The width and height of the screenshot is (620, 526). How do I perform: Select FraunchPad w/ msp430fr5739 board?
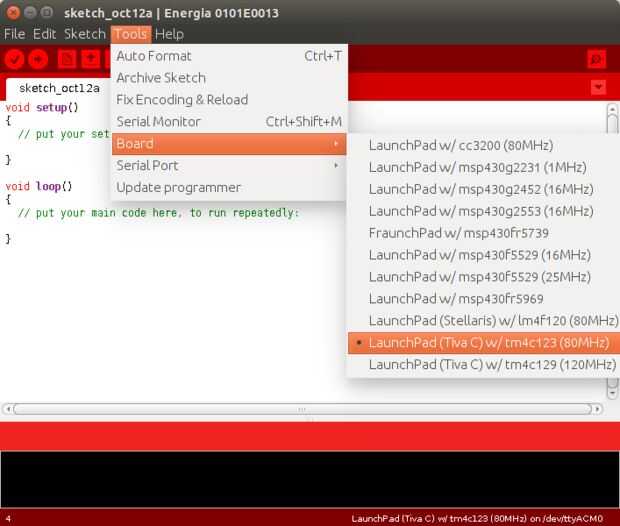(x=484, y=233)
